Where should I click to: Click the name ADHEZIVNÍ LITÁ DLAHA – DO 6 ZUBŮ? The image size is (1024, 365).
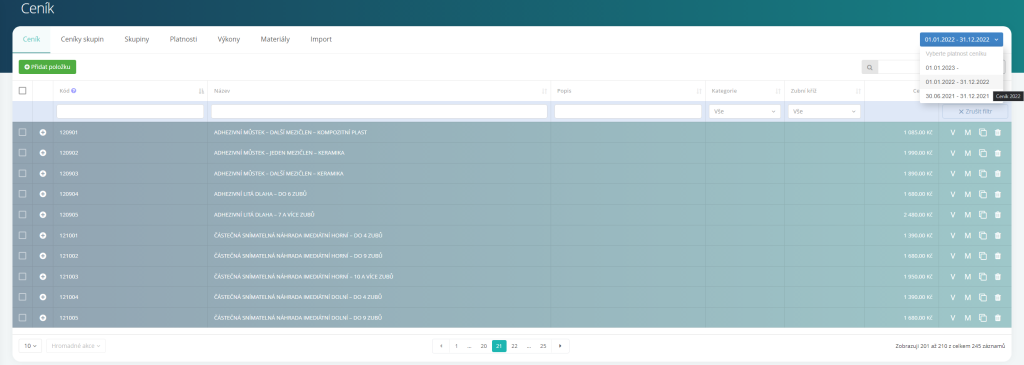(261, 194)
